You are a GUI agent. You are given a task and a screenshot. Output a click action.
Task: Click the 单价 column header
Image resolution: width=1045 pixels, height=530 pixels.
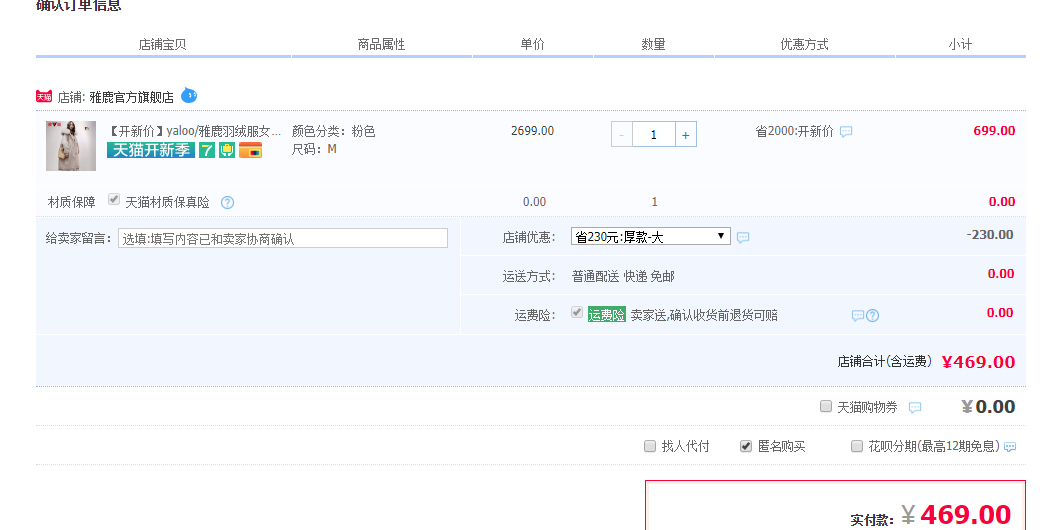pyautogui.click(x=532, y=45)
